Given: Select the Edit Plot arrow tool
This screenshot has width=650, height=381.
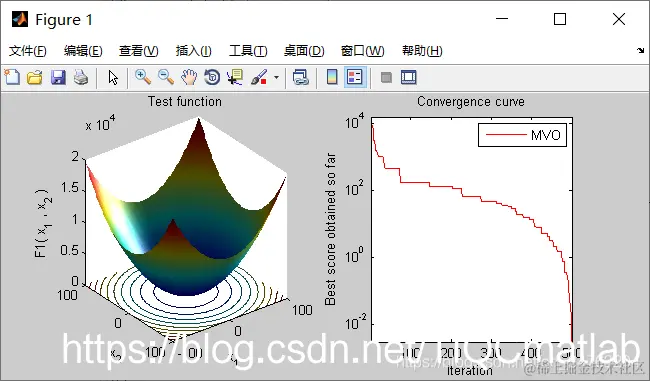Looking at the screenshot, I should (113, 78).
